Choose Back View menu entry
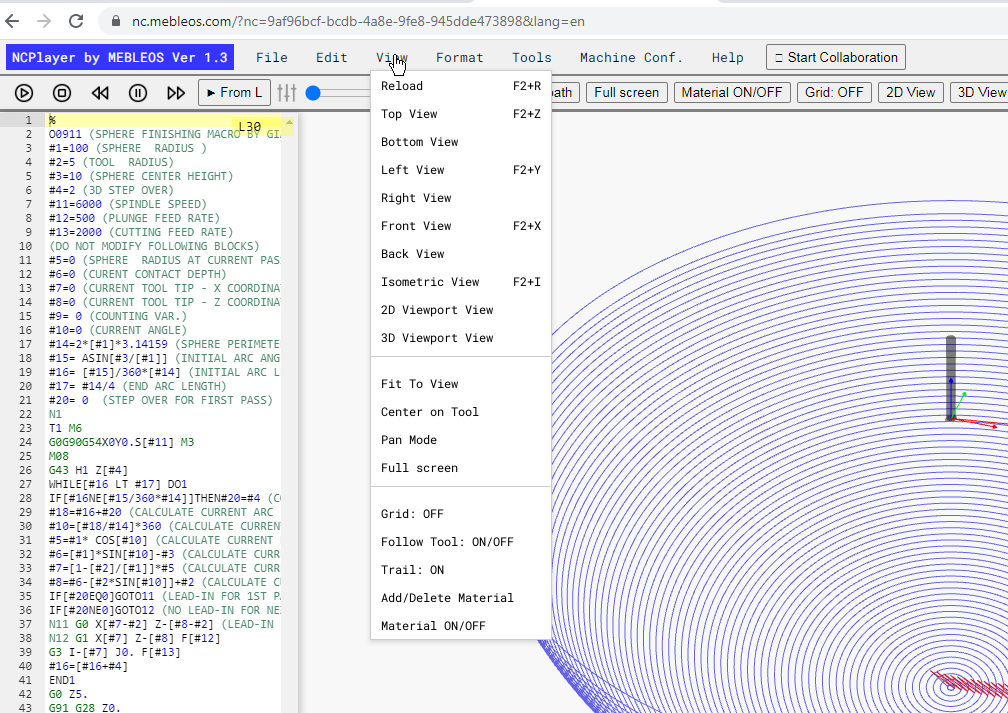The height and width of the screenshot is (713, 1008). pyautogui.click(x=461, y=254)
